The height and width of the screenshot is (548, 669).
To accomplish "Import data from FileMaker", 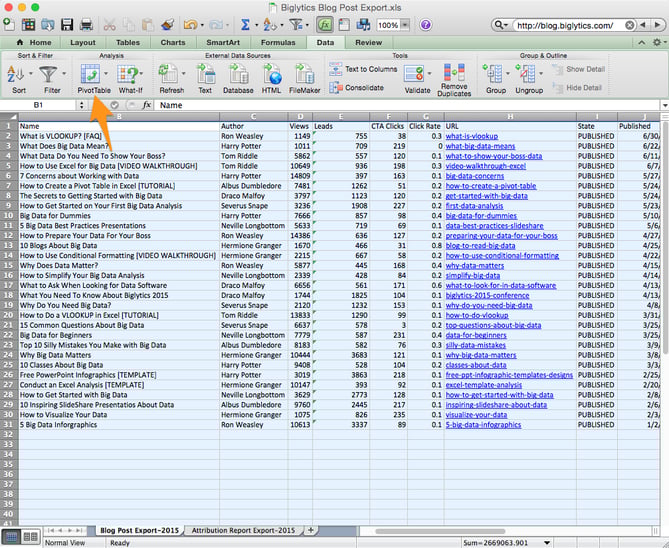I will tap(304, 79).
